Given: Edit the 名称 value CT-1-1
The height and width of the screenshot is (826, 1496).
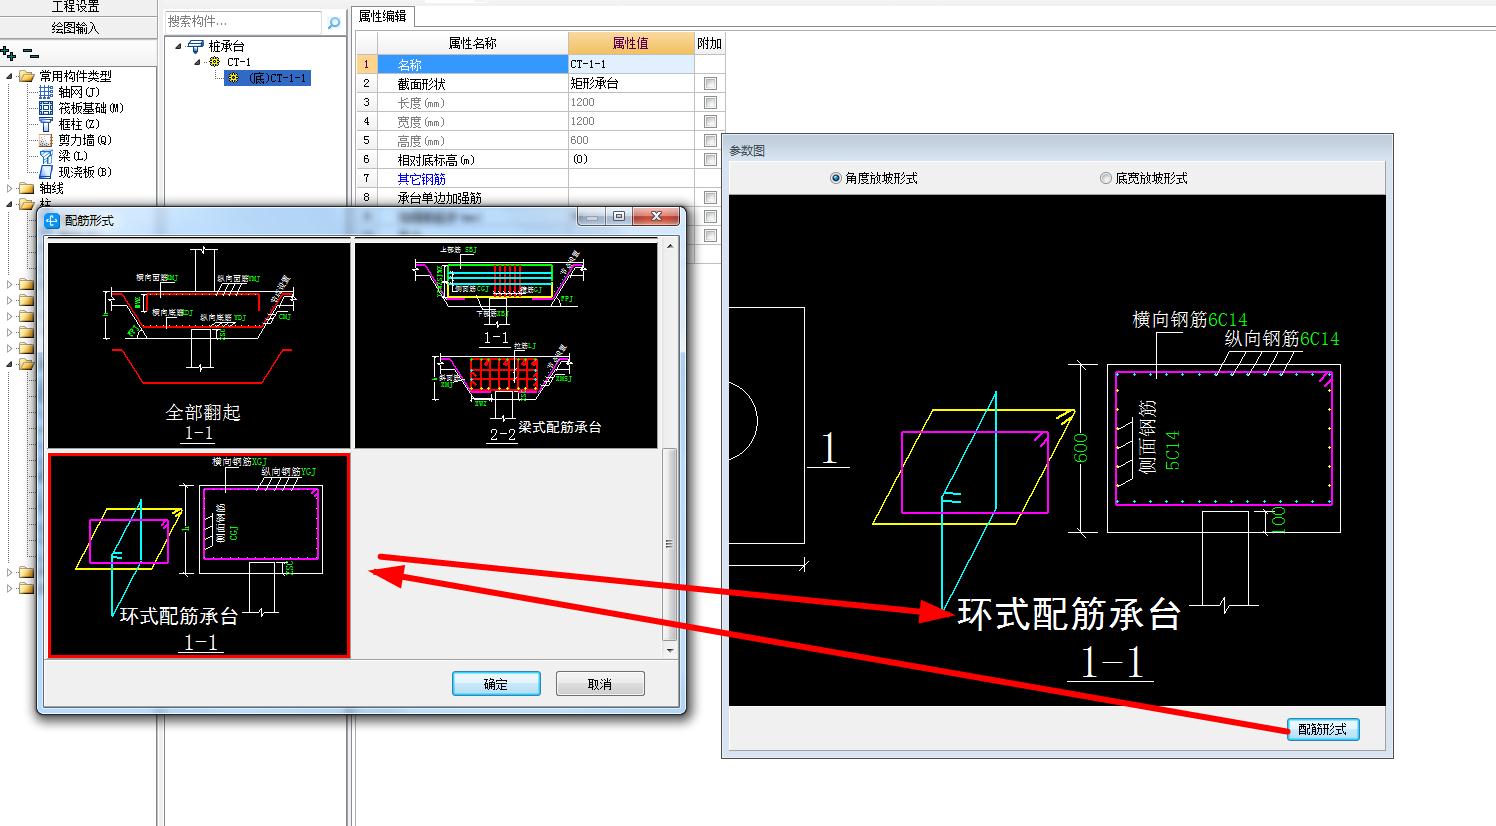Looking at the screenshot, I should pos(631,64).
